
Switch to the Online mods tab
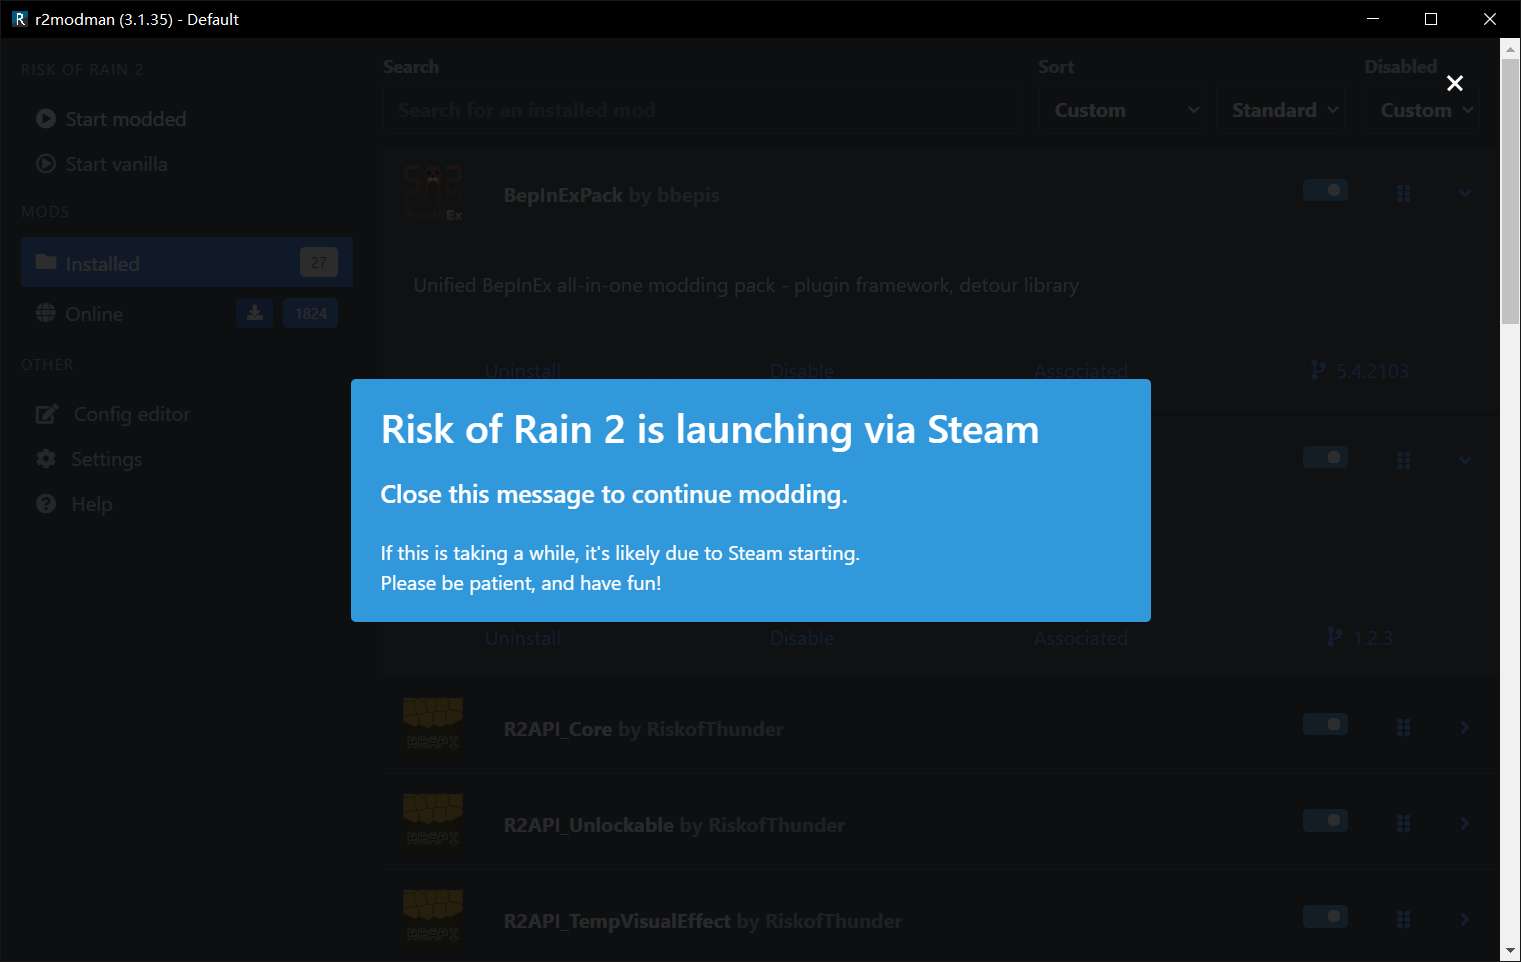point(94,314)
